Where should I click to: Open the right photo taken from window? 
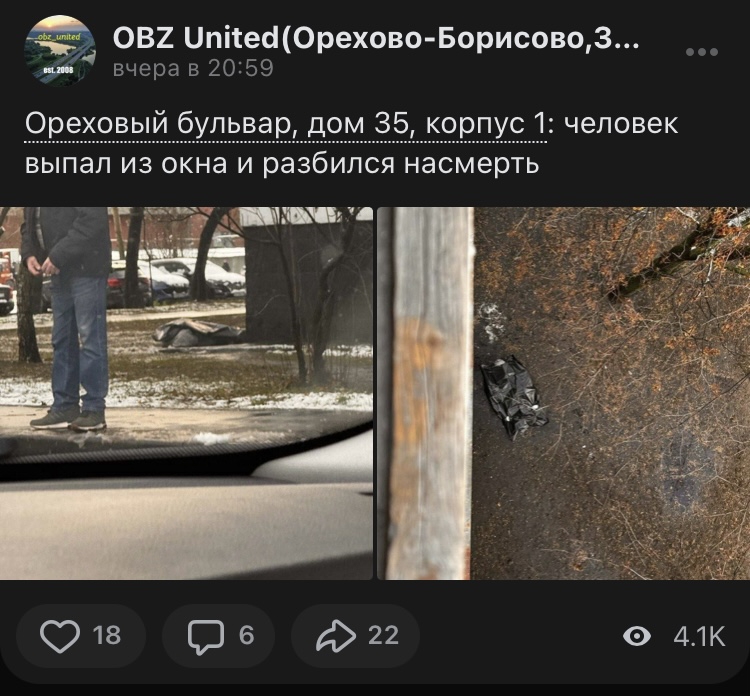[x=563, y=393]
